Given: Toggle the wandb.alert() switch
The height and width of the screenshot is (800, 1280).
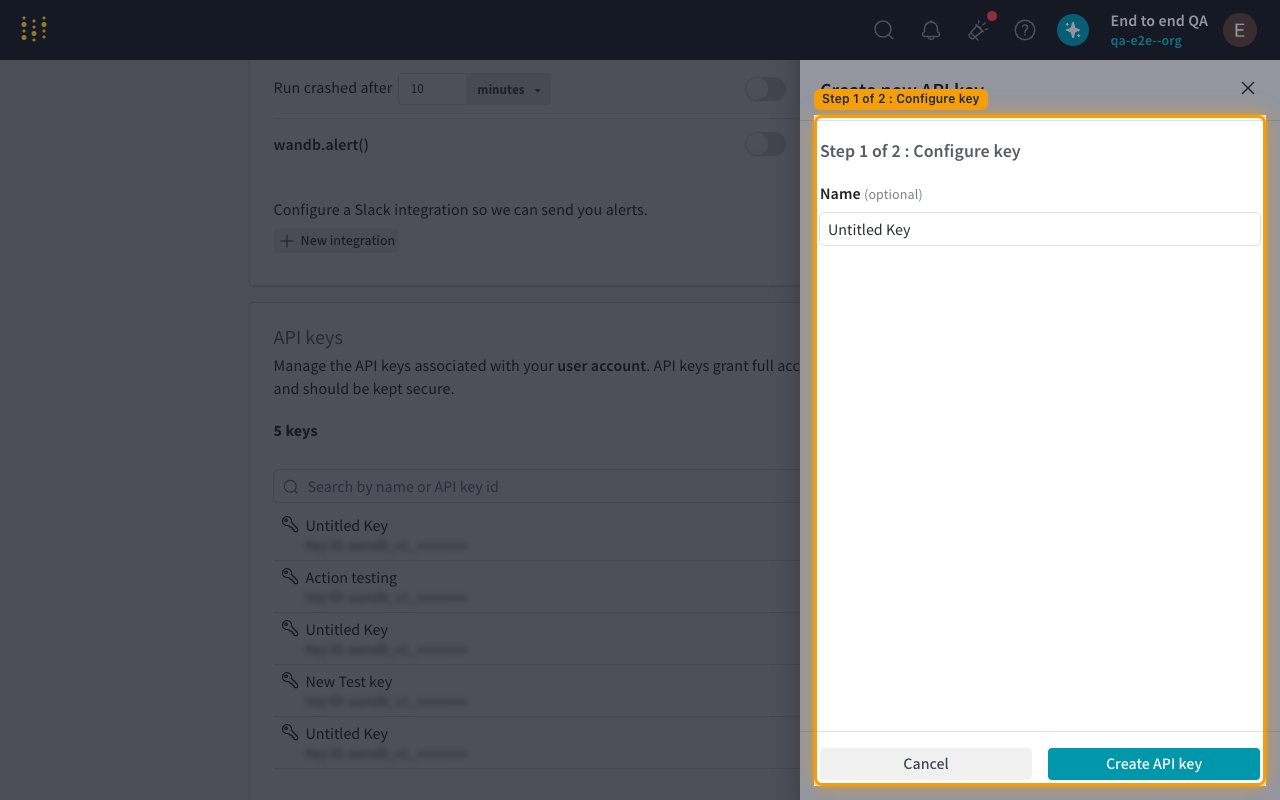Looking at the screenshot, I should [x=766, y=145].
